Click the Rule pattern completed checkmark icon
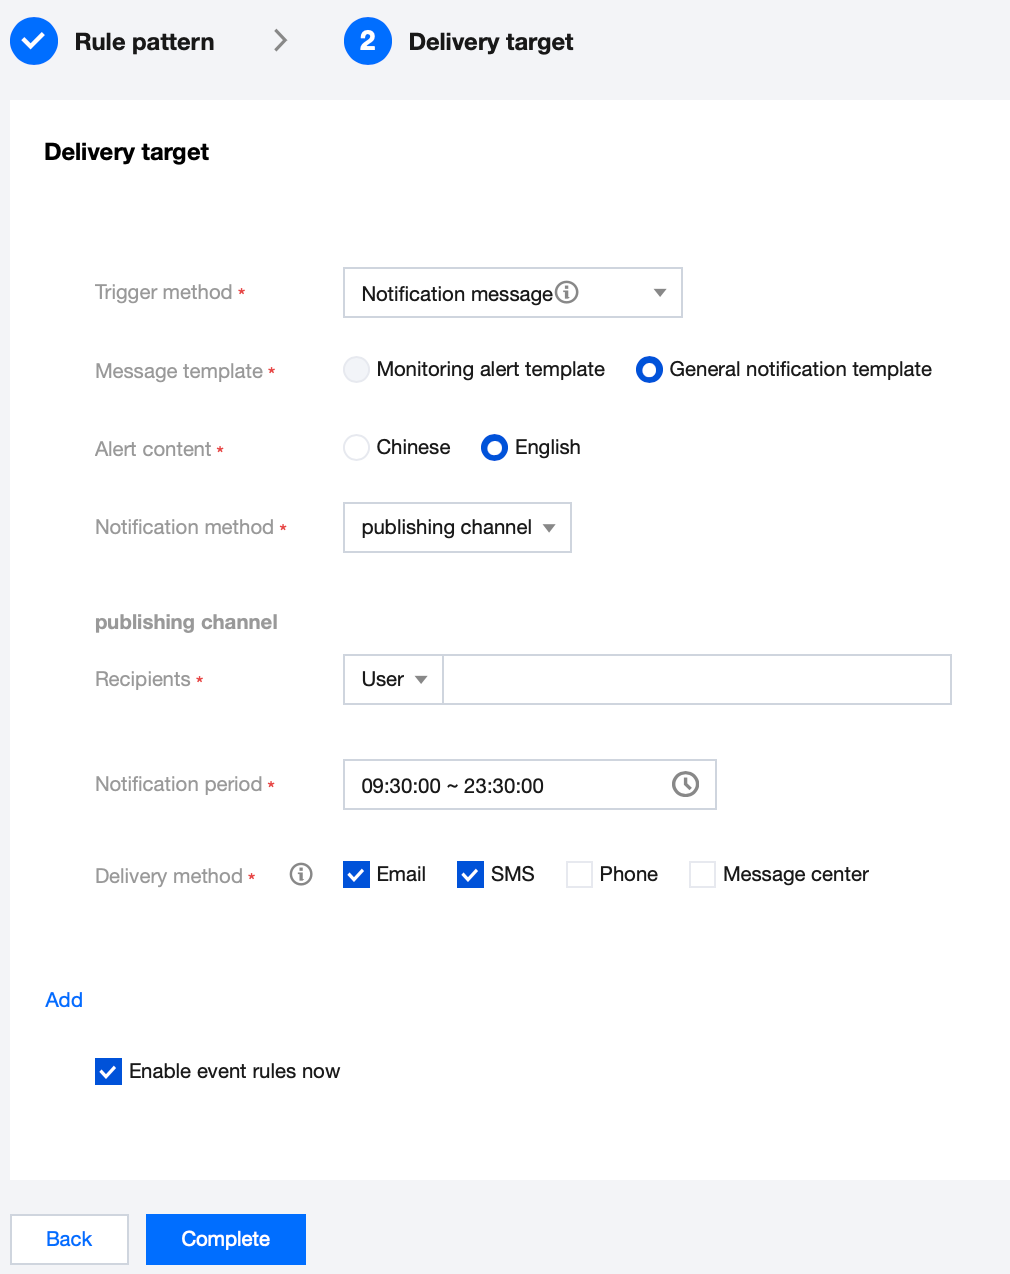This screenshot has height=1274, width=1010. [34, 41]
